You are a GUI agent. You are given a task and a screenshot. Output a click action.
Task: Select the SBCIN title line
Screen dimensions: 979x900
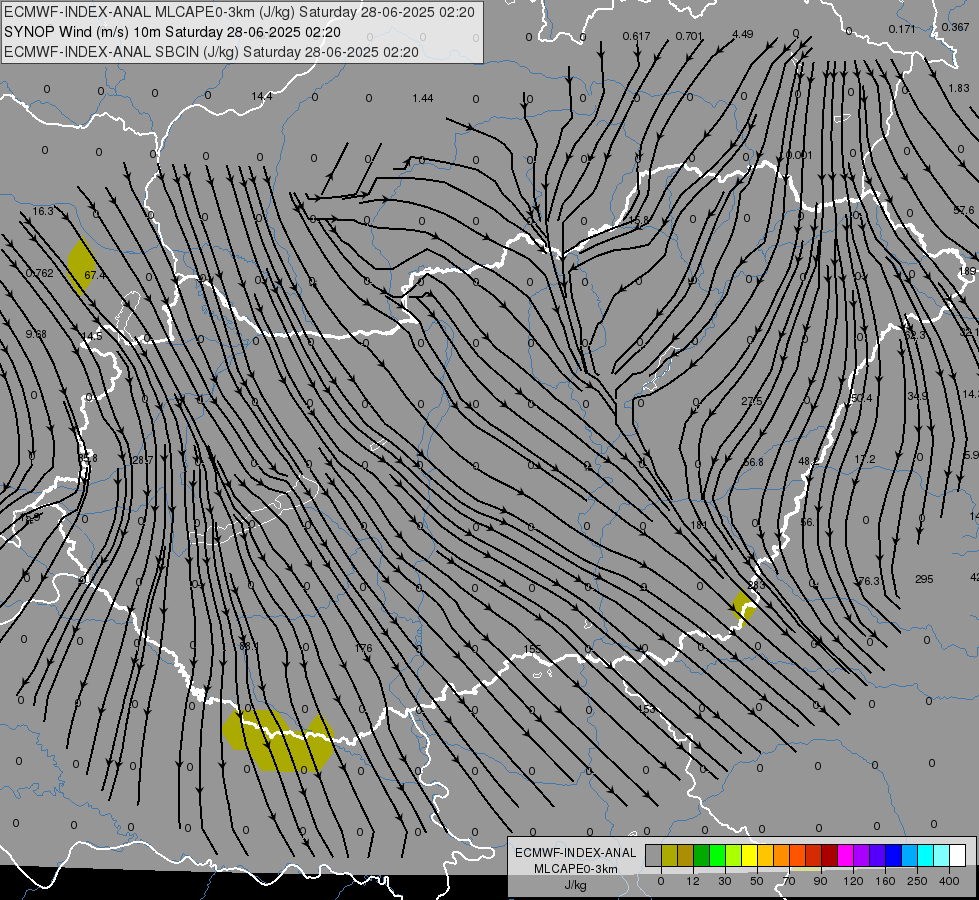[211, 52]
